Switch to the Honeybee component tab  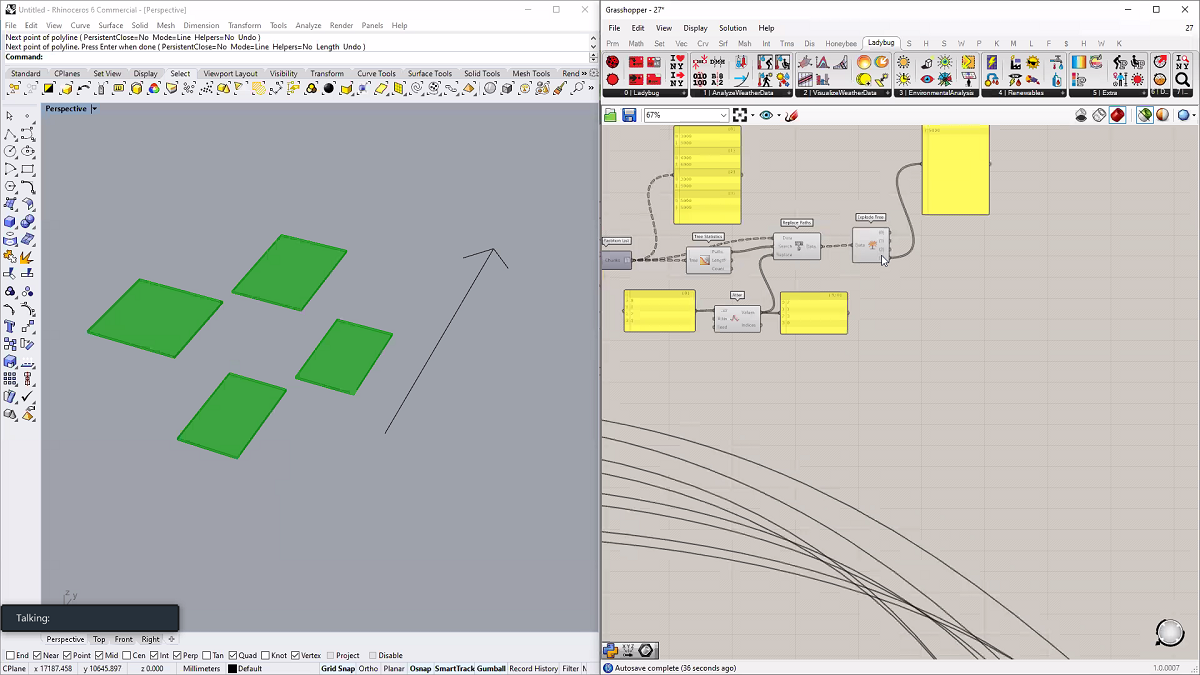[x=840, y=44]
